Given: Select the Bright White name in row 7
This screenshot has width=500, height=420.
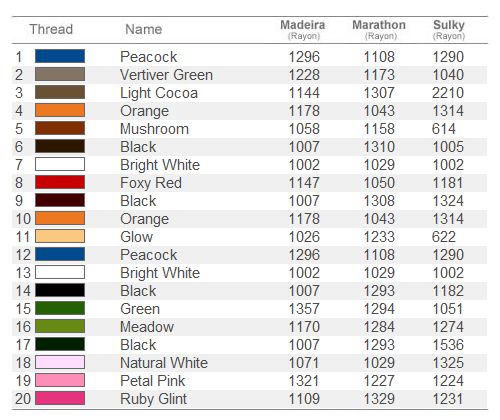Looking at the screenshot, I should pyautogui.click(x=160, y=165).
